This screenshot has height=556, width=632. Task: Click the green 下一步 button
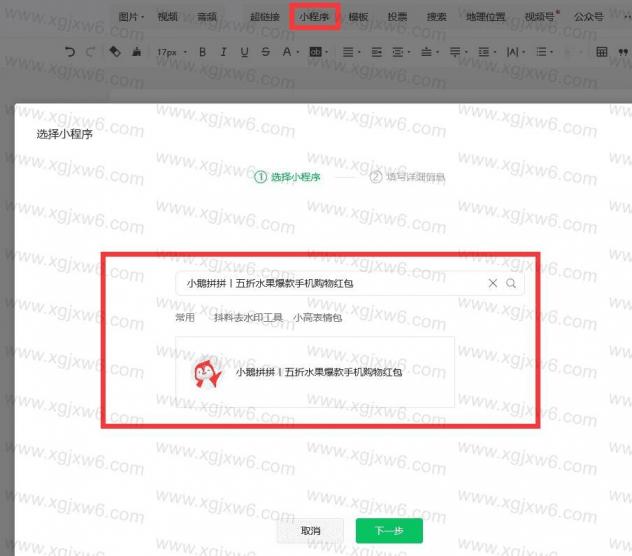(389, 531)
